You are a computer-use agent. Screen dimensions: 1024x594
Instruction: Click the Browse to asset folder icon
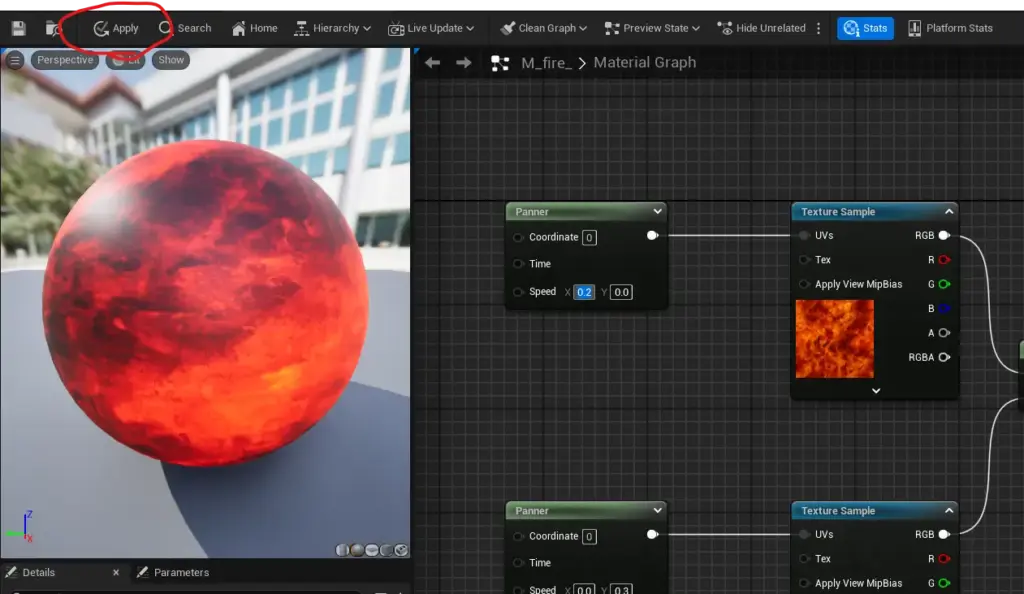(53, 28)
